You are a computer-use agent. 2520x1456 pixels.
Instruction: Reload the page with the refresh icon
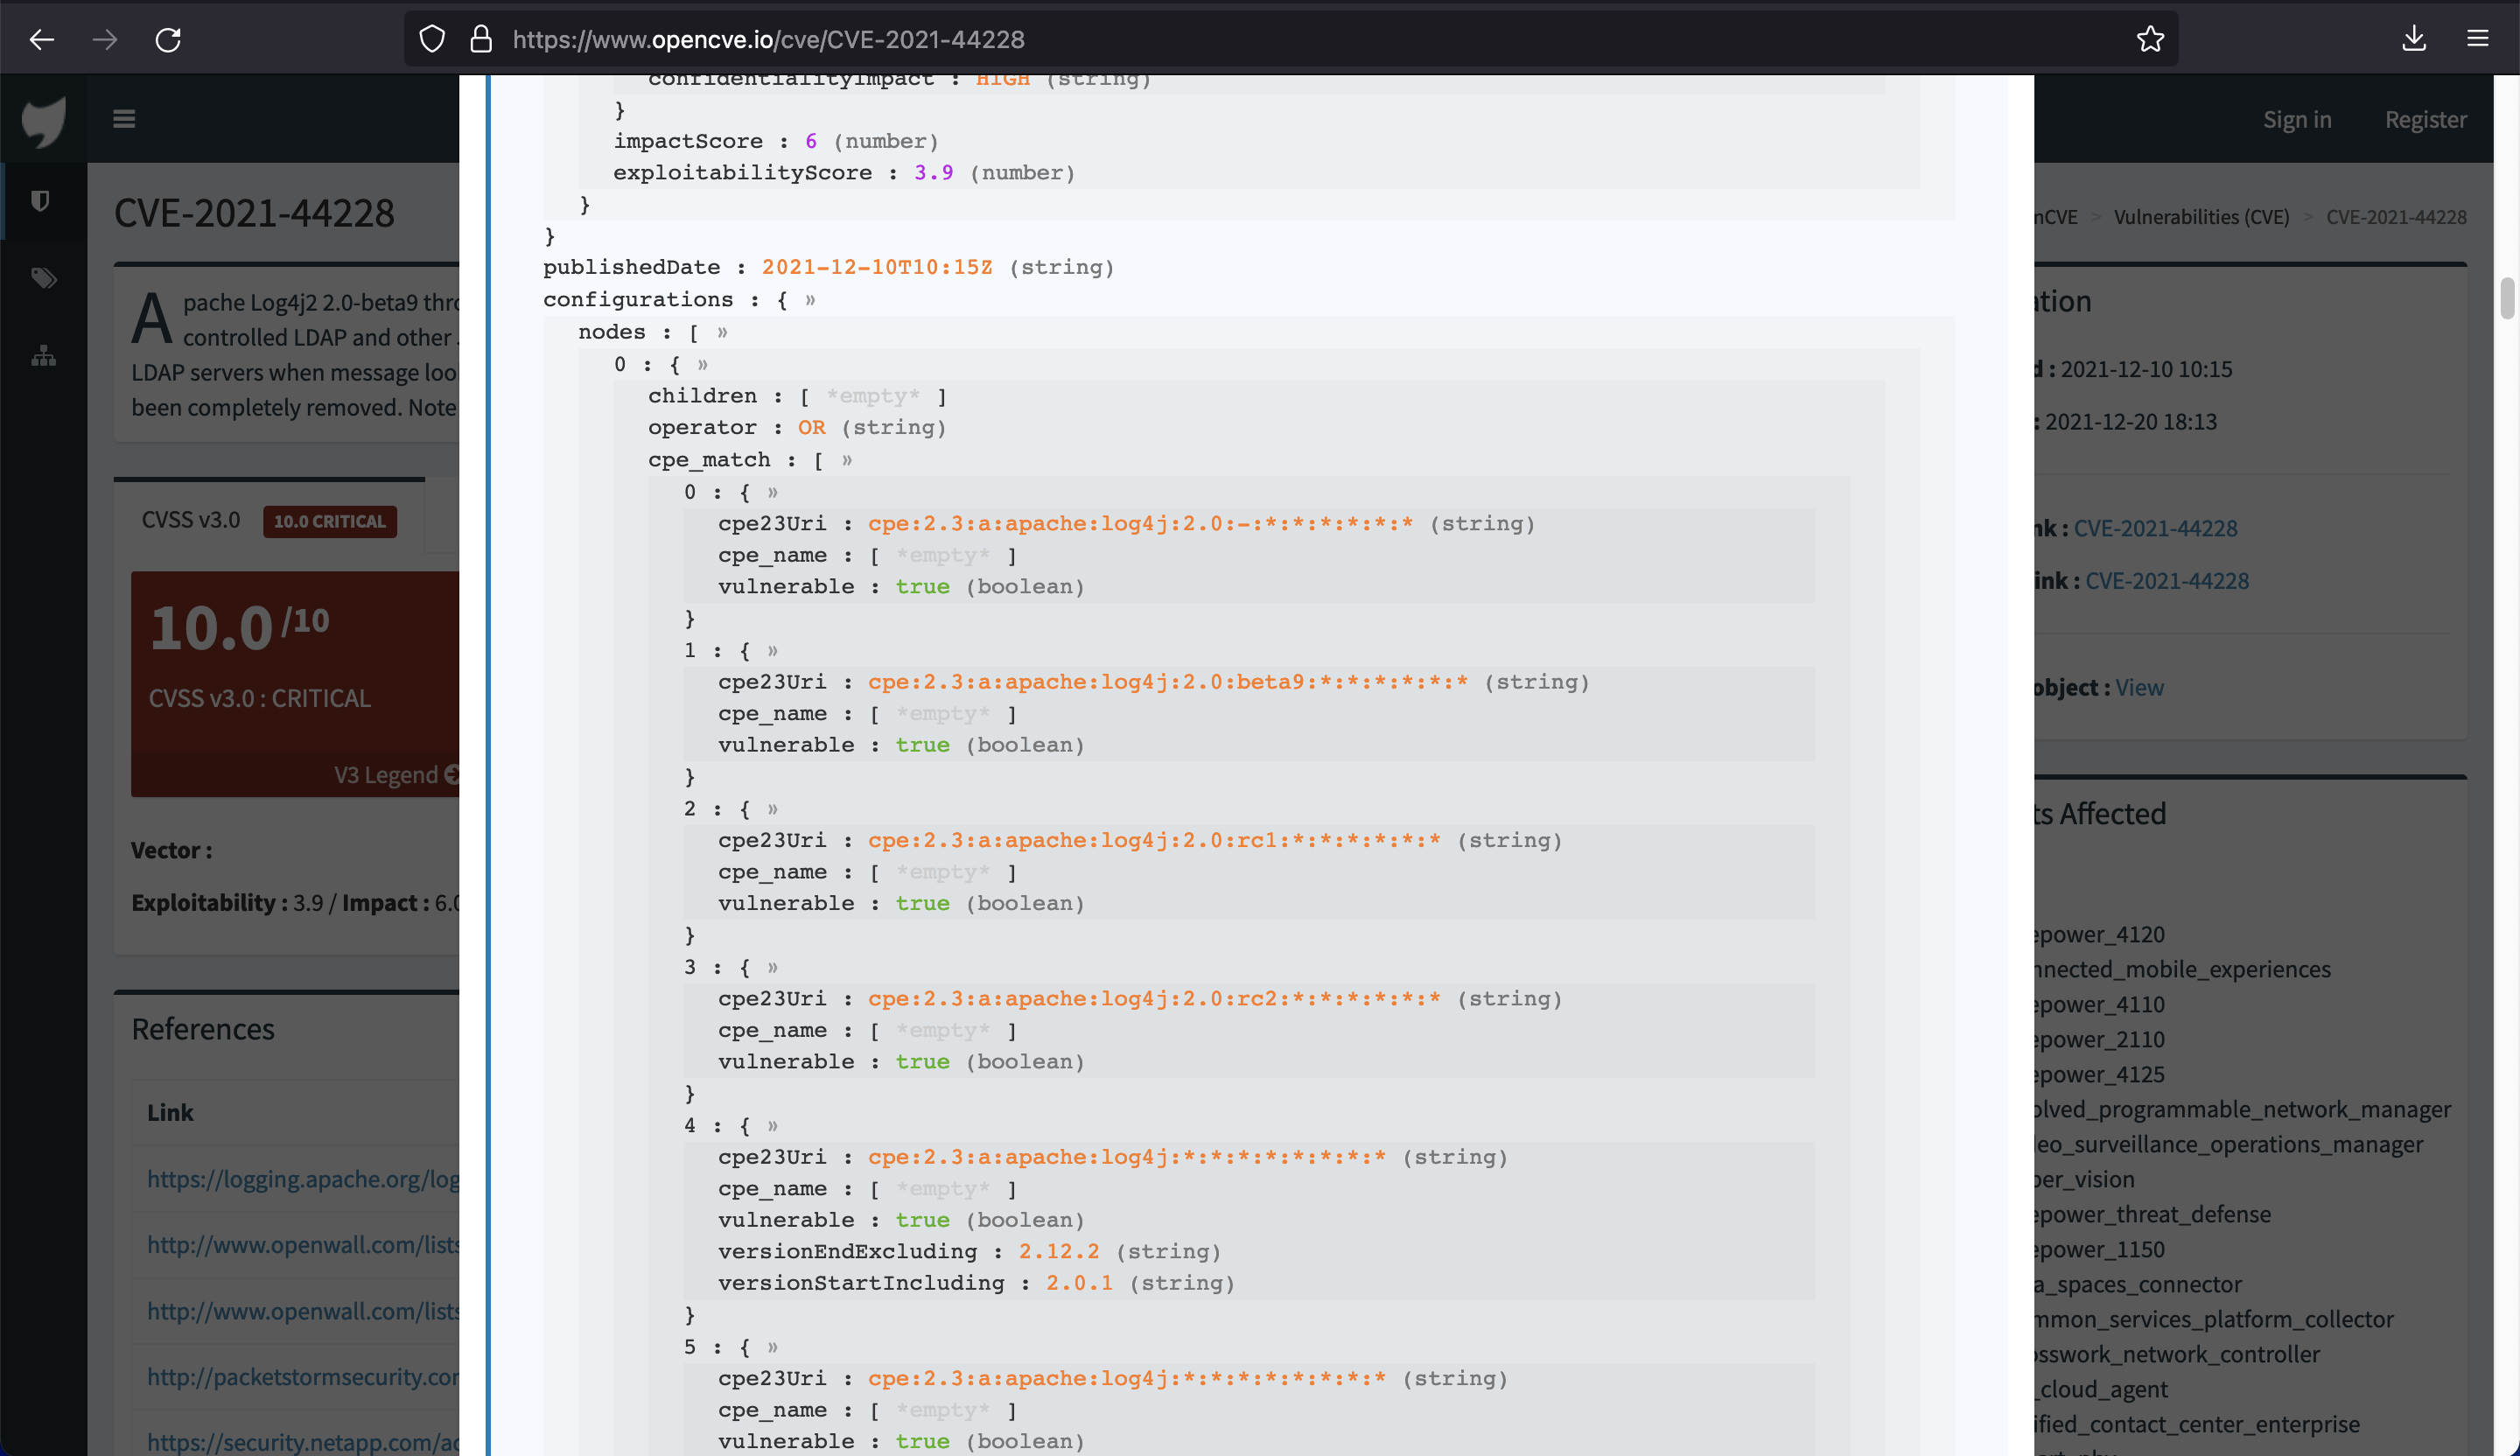coord(168,39)
